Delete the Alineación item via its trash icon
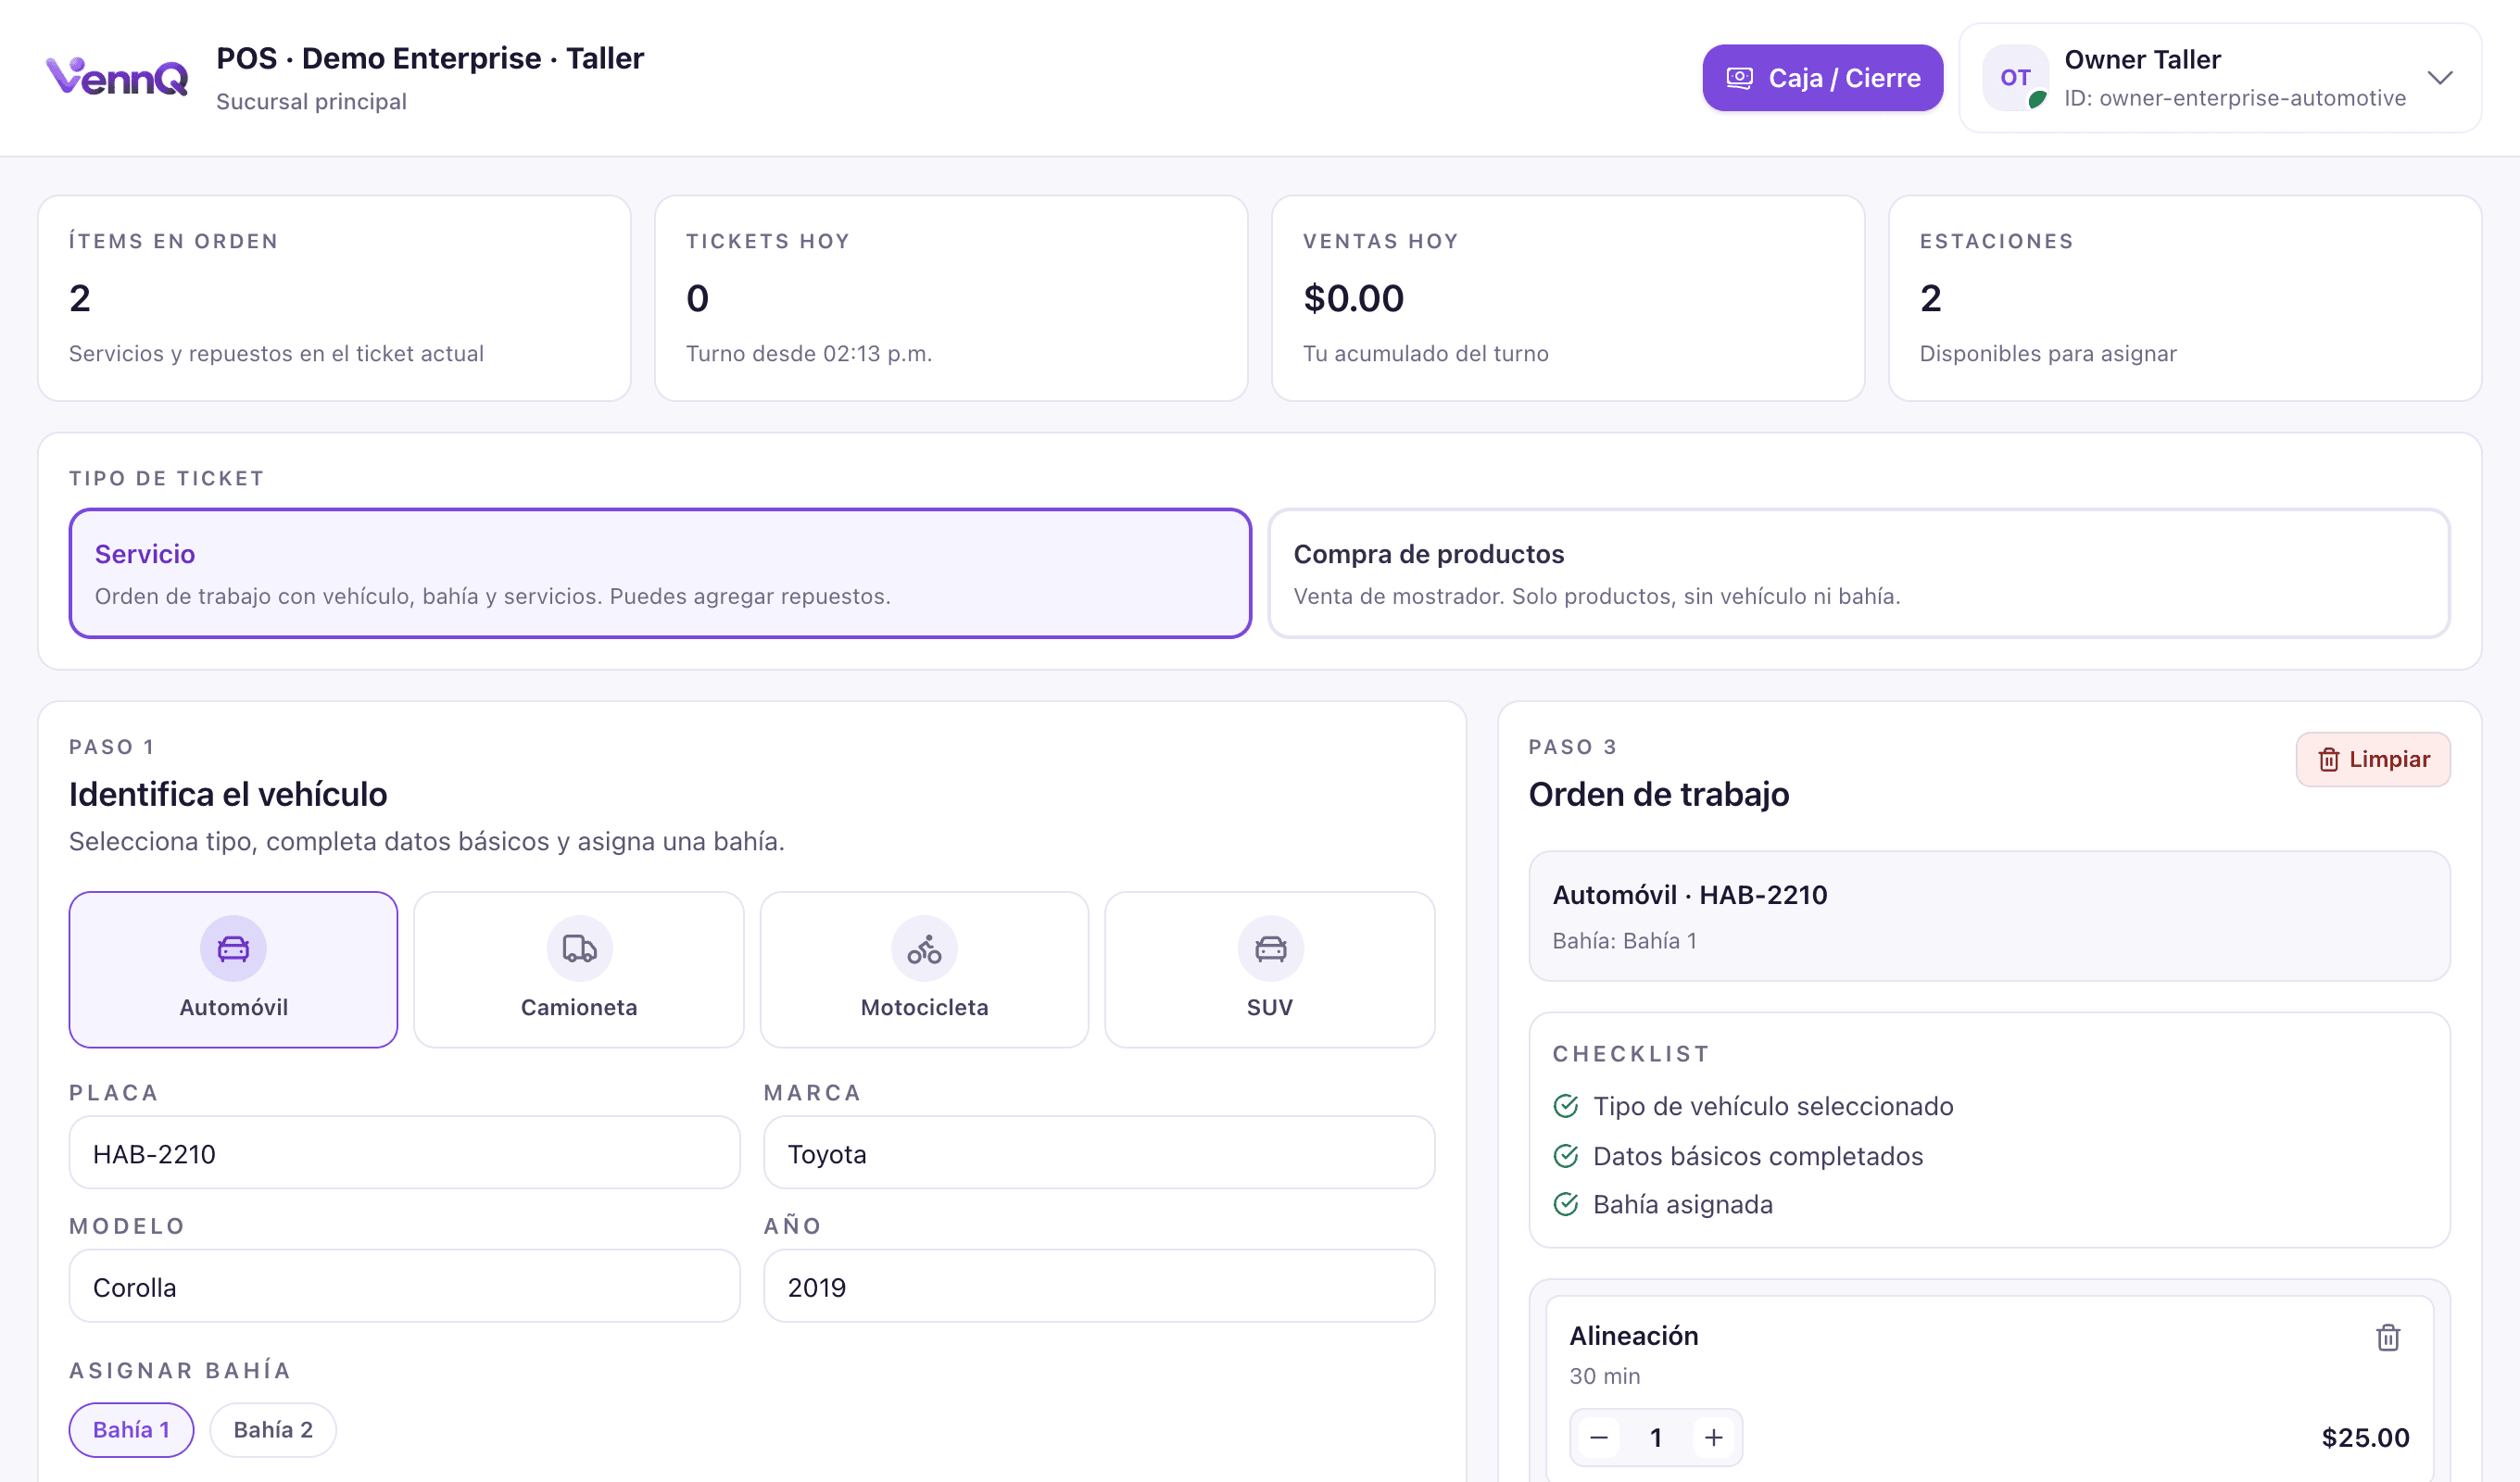The width and height of the screenshot is (2520, 1482). point(2388,1337)
